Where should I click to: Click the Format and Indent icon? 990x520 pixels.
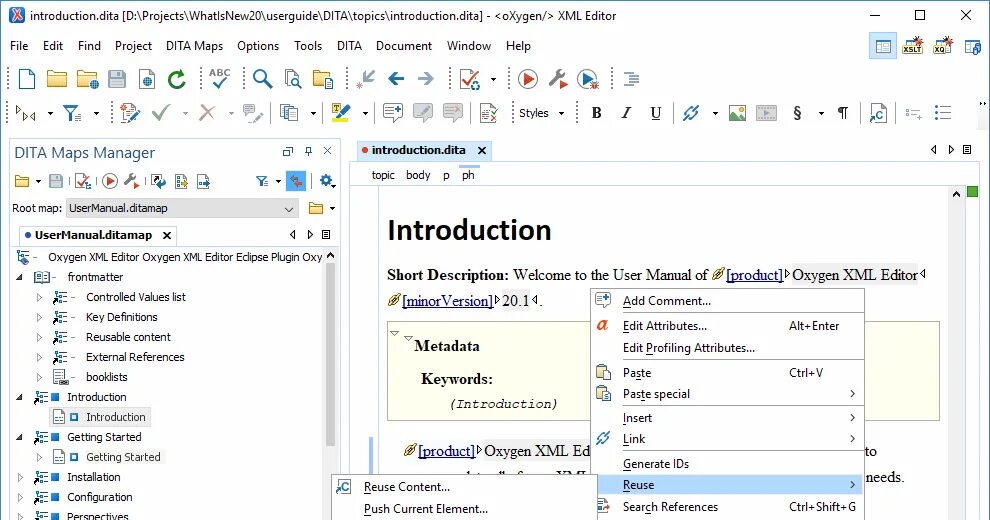pos(631,79)
